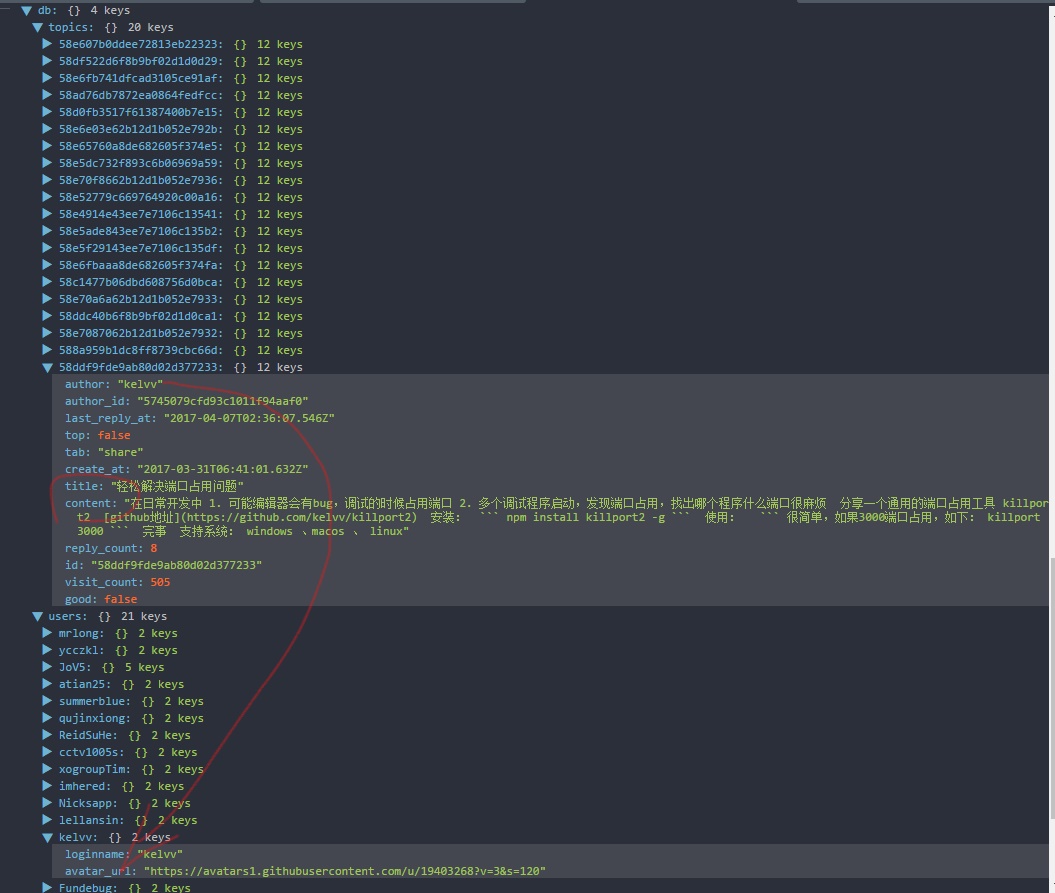
Task: Expand the Fundebug user entry
Action: click(47, 888)
